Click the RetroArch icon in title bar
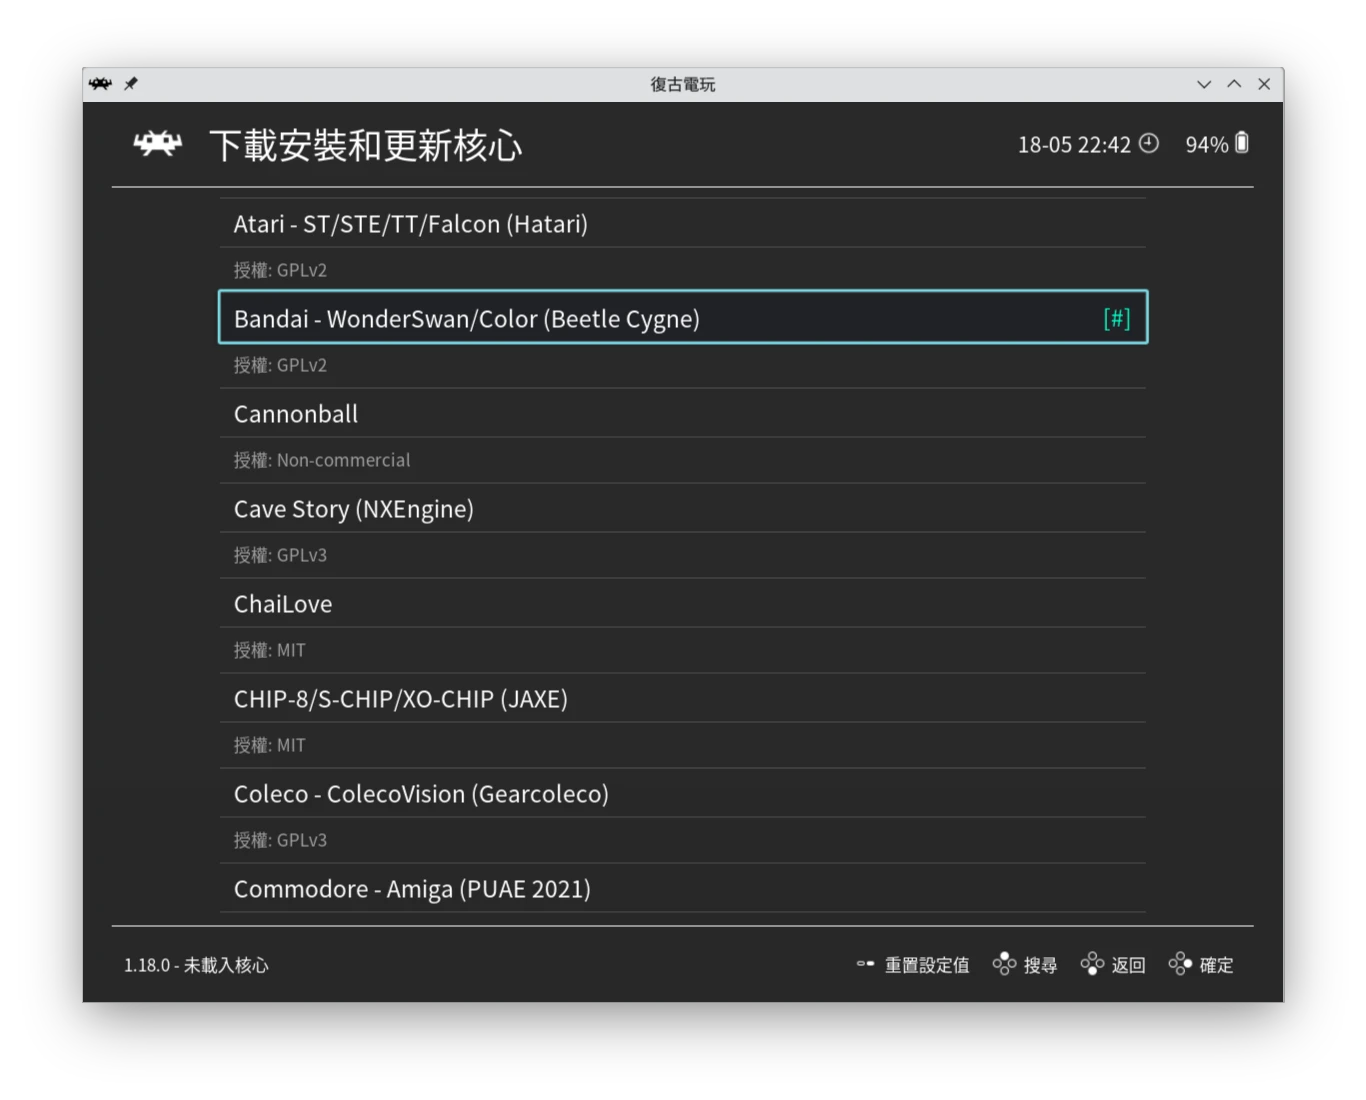The image size is (1366, 1100). pyautogui.click(x=100, y=84)
